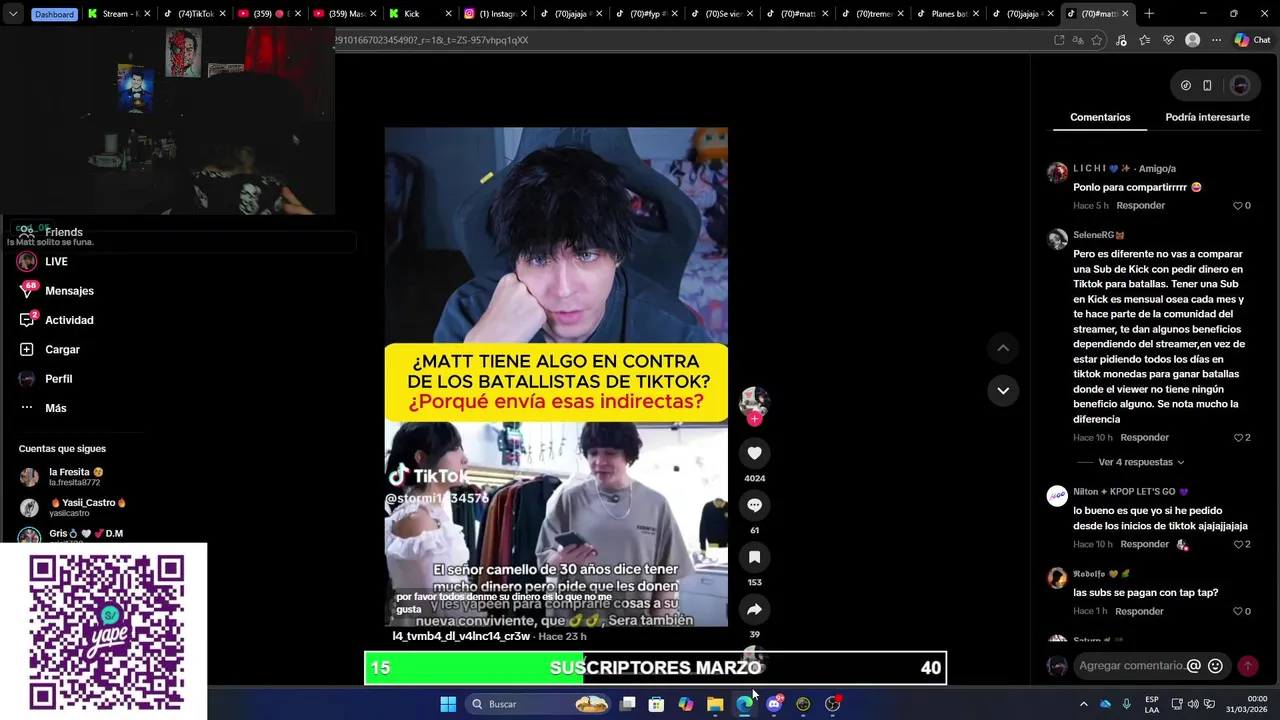The image size is (1280, 720).
Task: Switch to the Planes browser tab
Action: coord(947,14)
